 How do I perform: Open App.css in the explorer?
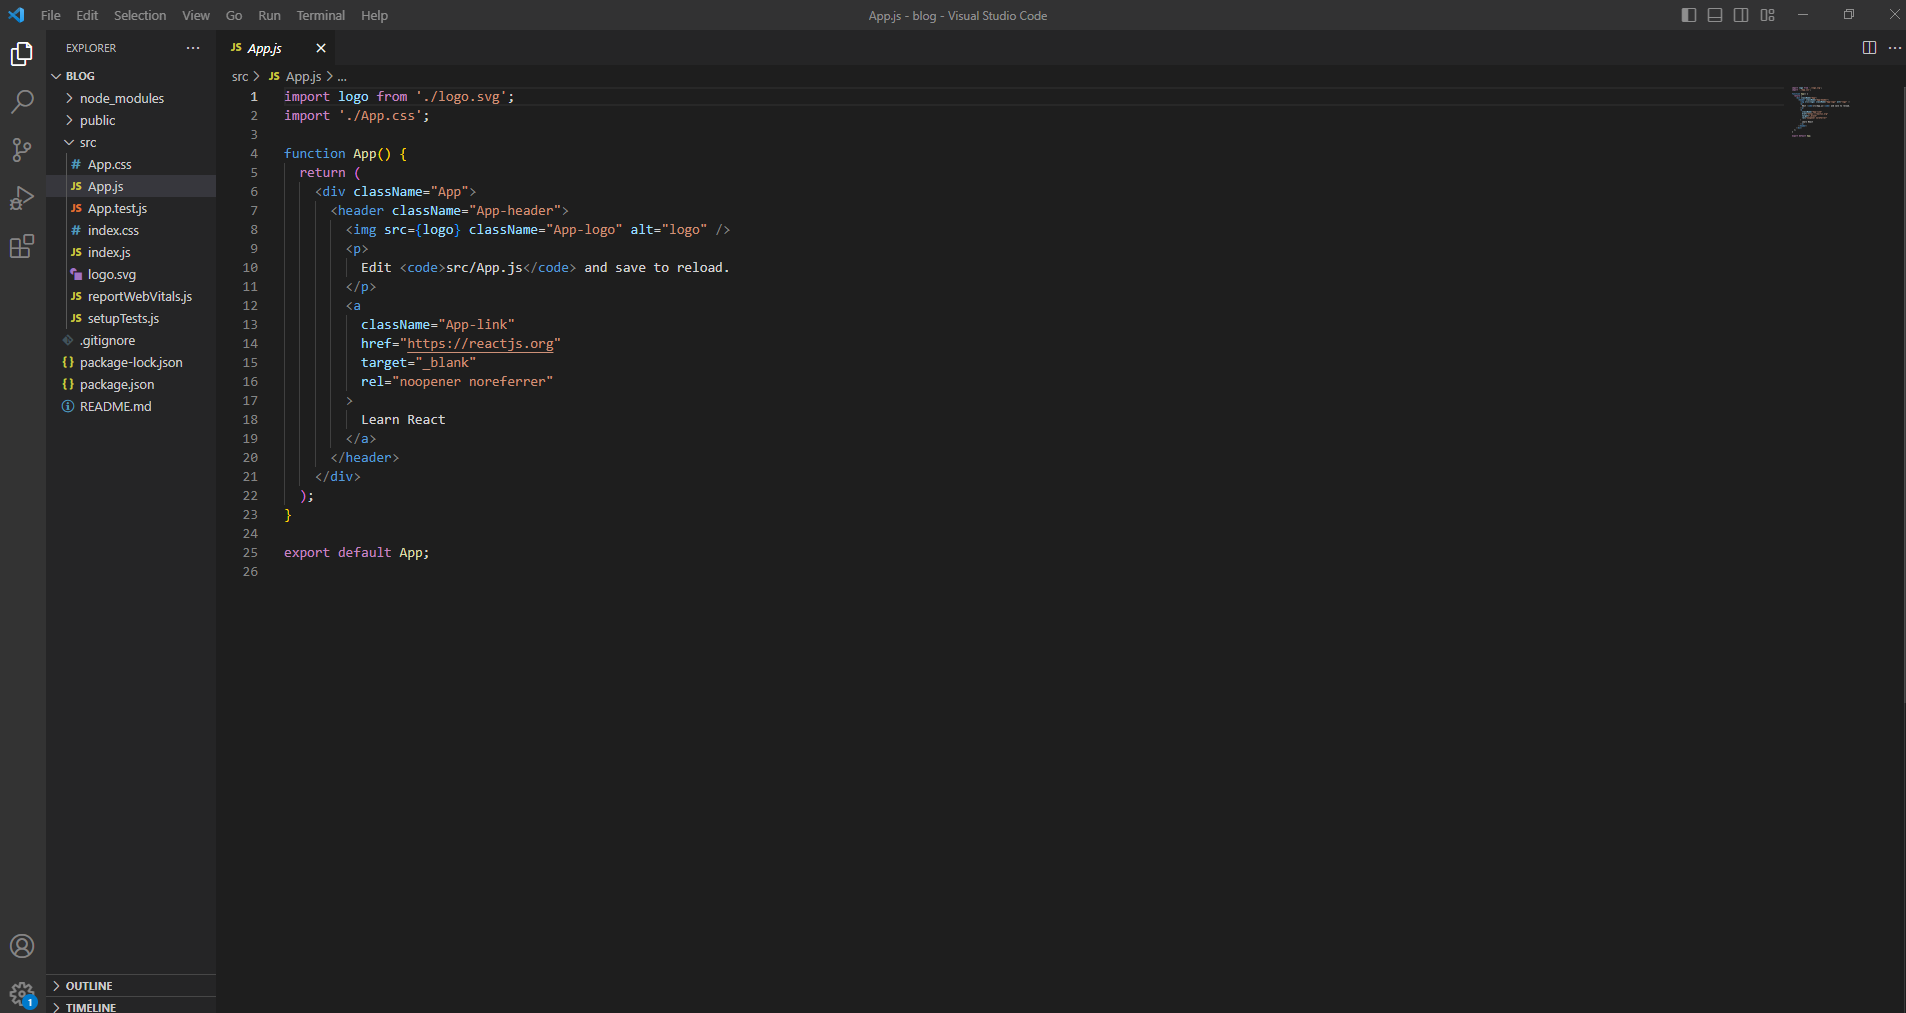(131, 164)
